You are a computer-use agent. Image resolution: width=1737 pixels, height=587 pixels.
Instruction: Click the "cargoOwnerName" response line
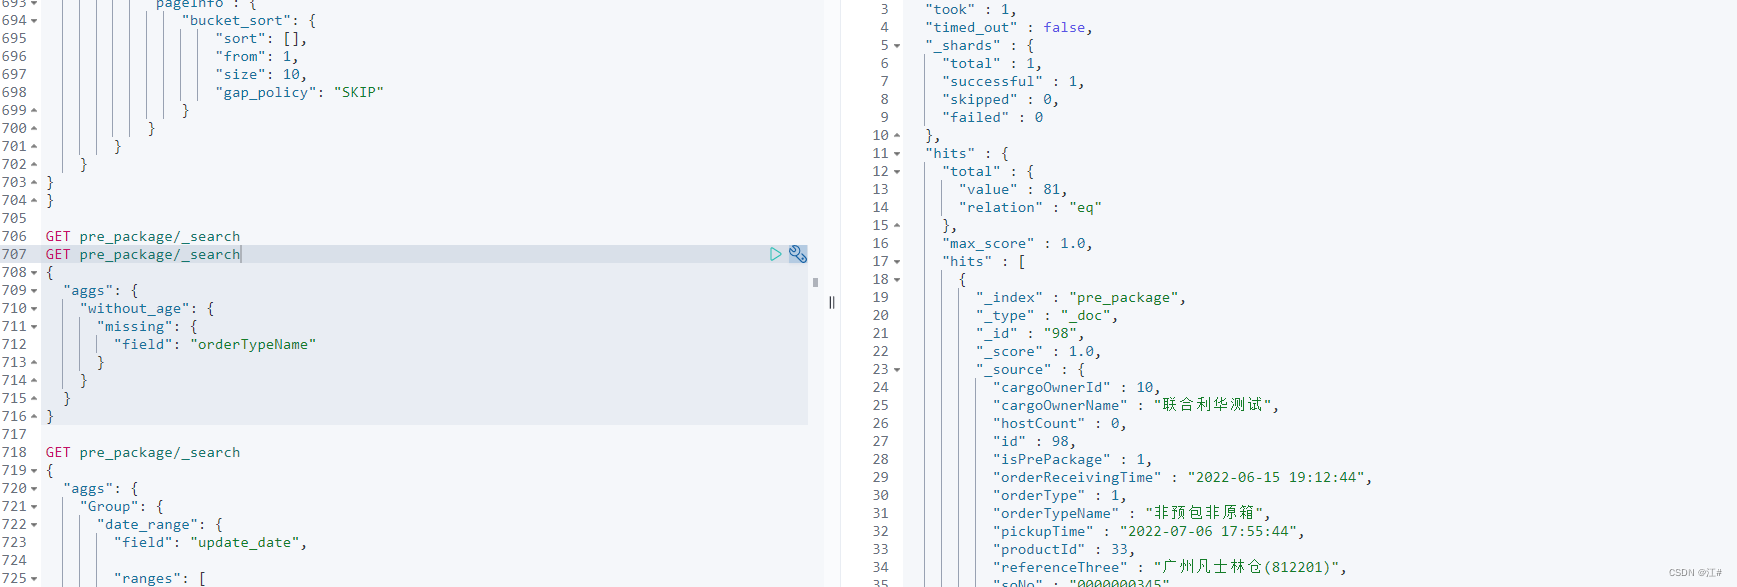1136,405
